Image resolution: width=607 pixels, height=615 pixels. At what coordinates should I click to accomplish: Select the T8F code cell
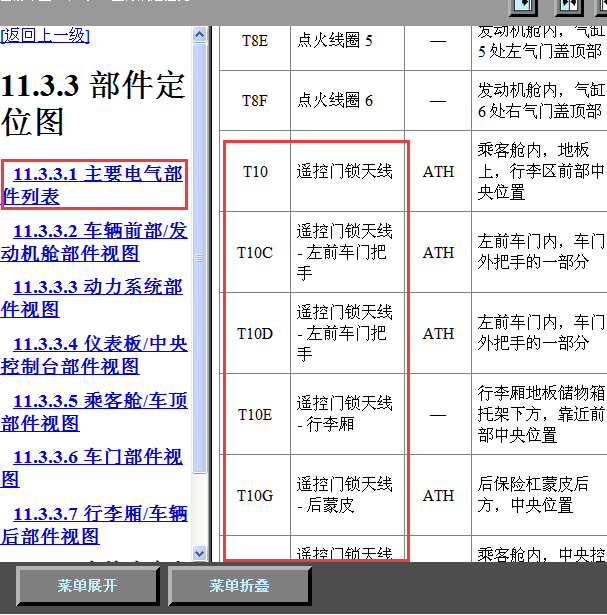255,101
